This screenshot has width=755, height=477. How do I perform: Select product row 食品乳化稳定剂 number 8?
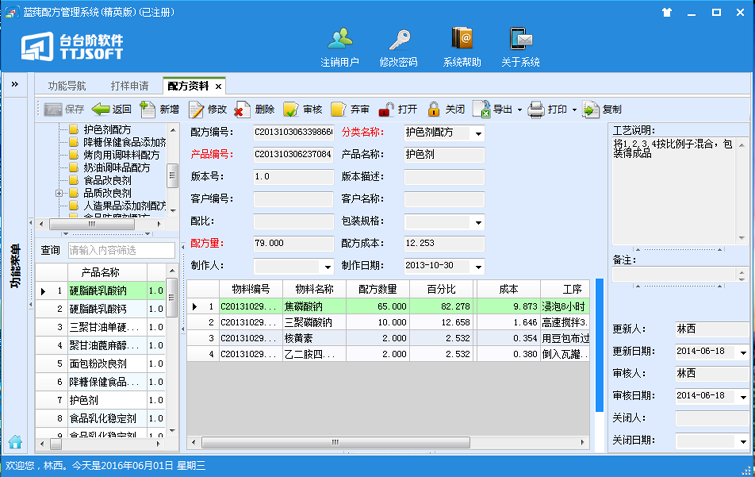coord(100,418)
